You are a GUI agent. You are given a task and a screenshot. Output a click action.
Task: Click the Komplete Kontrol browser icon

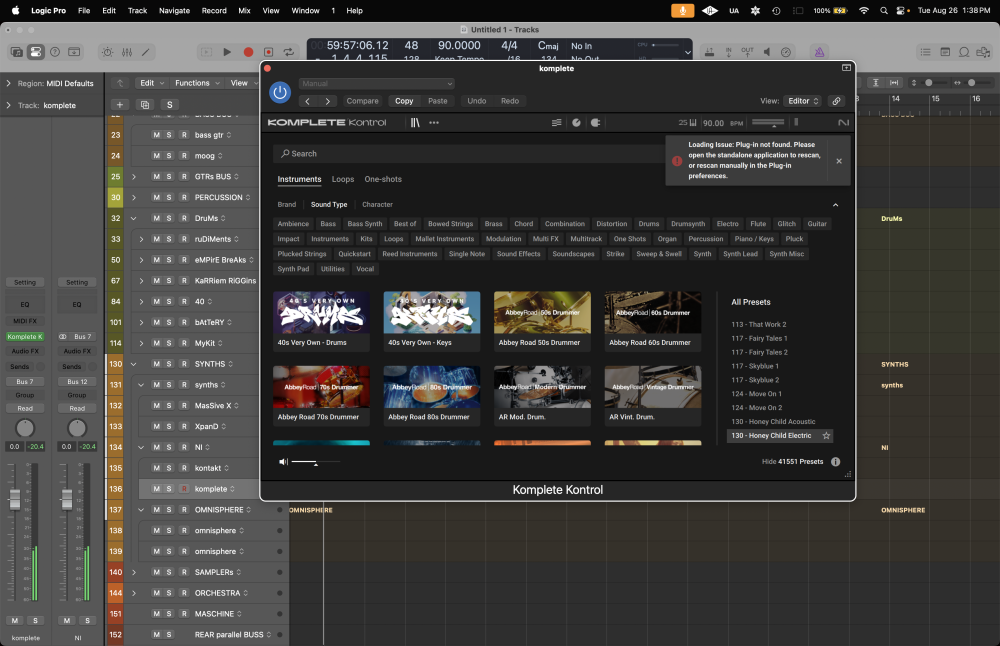[x=415, y=122]
